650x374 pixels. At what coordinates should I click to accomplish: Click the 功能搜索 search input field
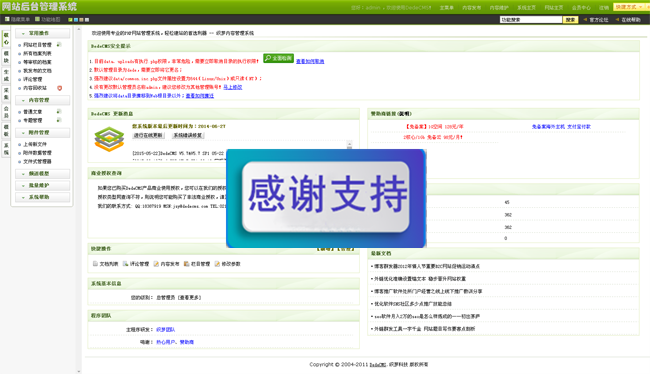531,19
